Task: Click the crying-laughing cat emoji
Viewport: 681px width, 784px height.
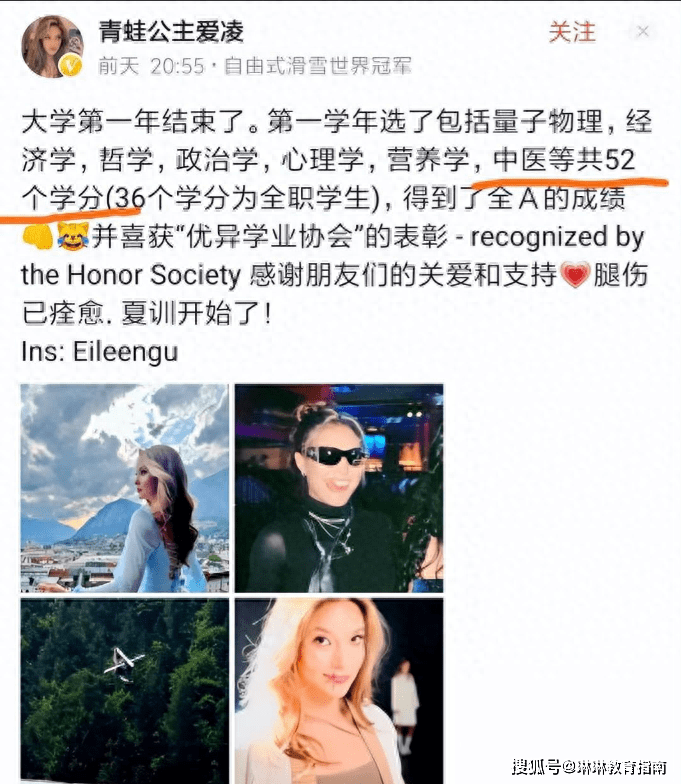Action: tap(73, 236)
